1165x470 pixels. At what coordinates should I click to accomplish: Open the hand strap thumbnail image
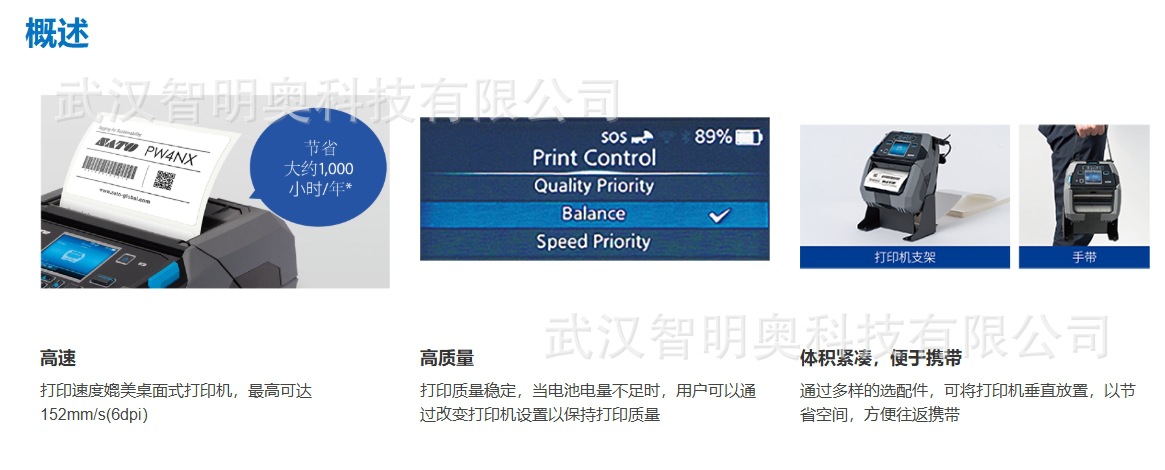click(x=1084, y=185)
